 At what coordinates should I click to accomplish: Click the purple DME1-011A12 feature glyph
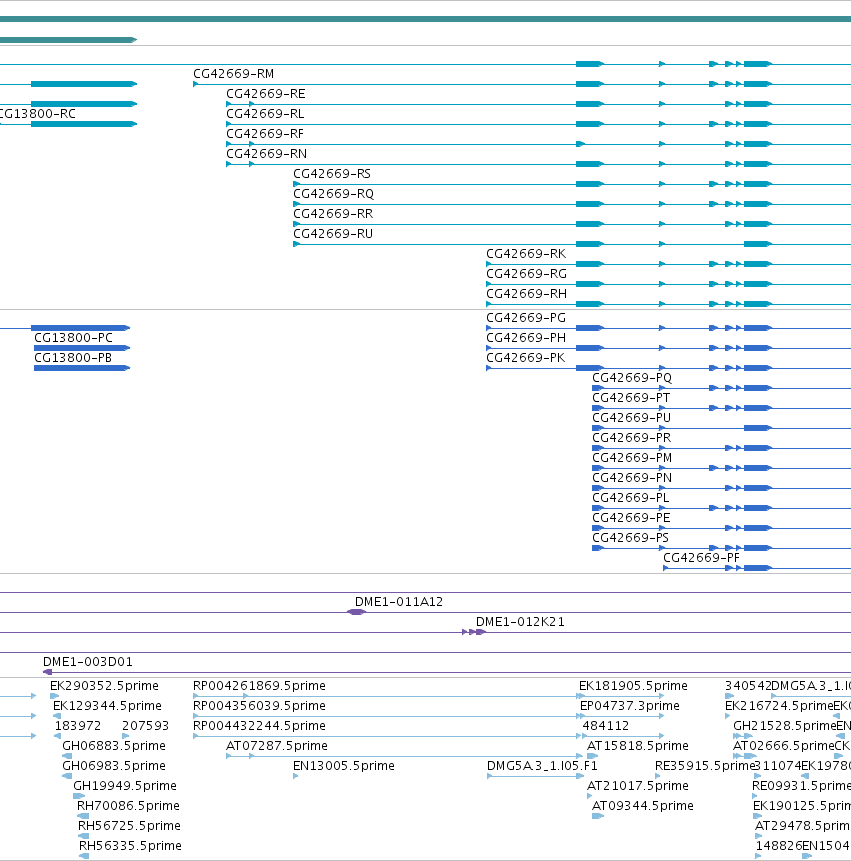(356, 612)
